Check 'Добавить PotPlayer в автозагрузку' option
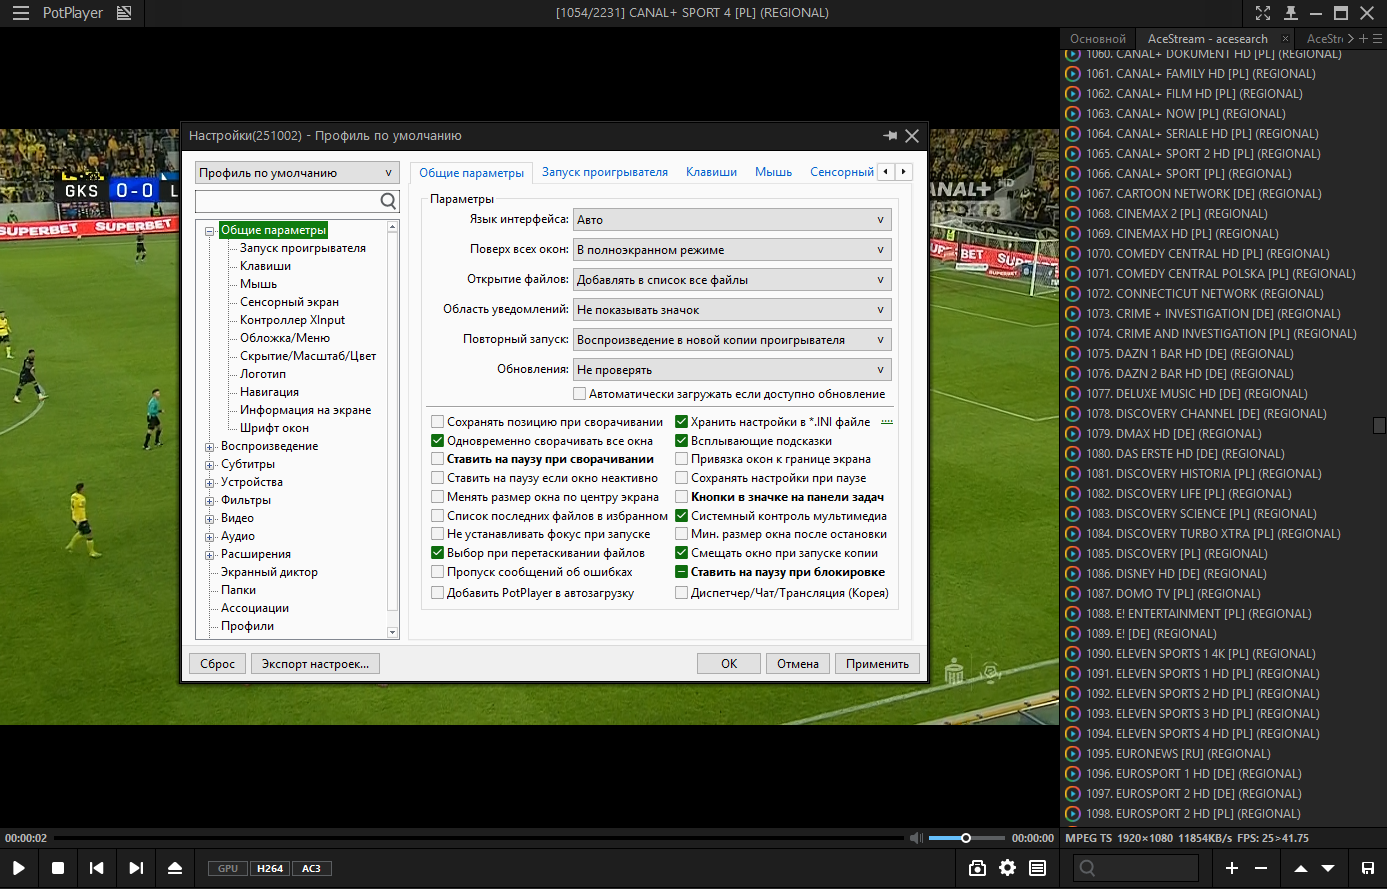Screen dimensions: 1387x889 (437, 593)
